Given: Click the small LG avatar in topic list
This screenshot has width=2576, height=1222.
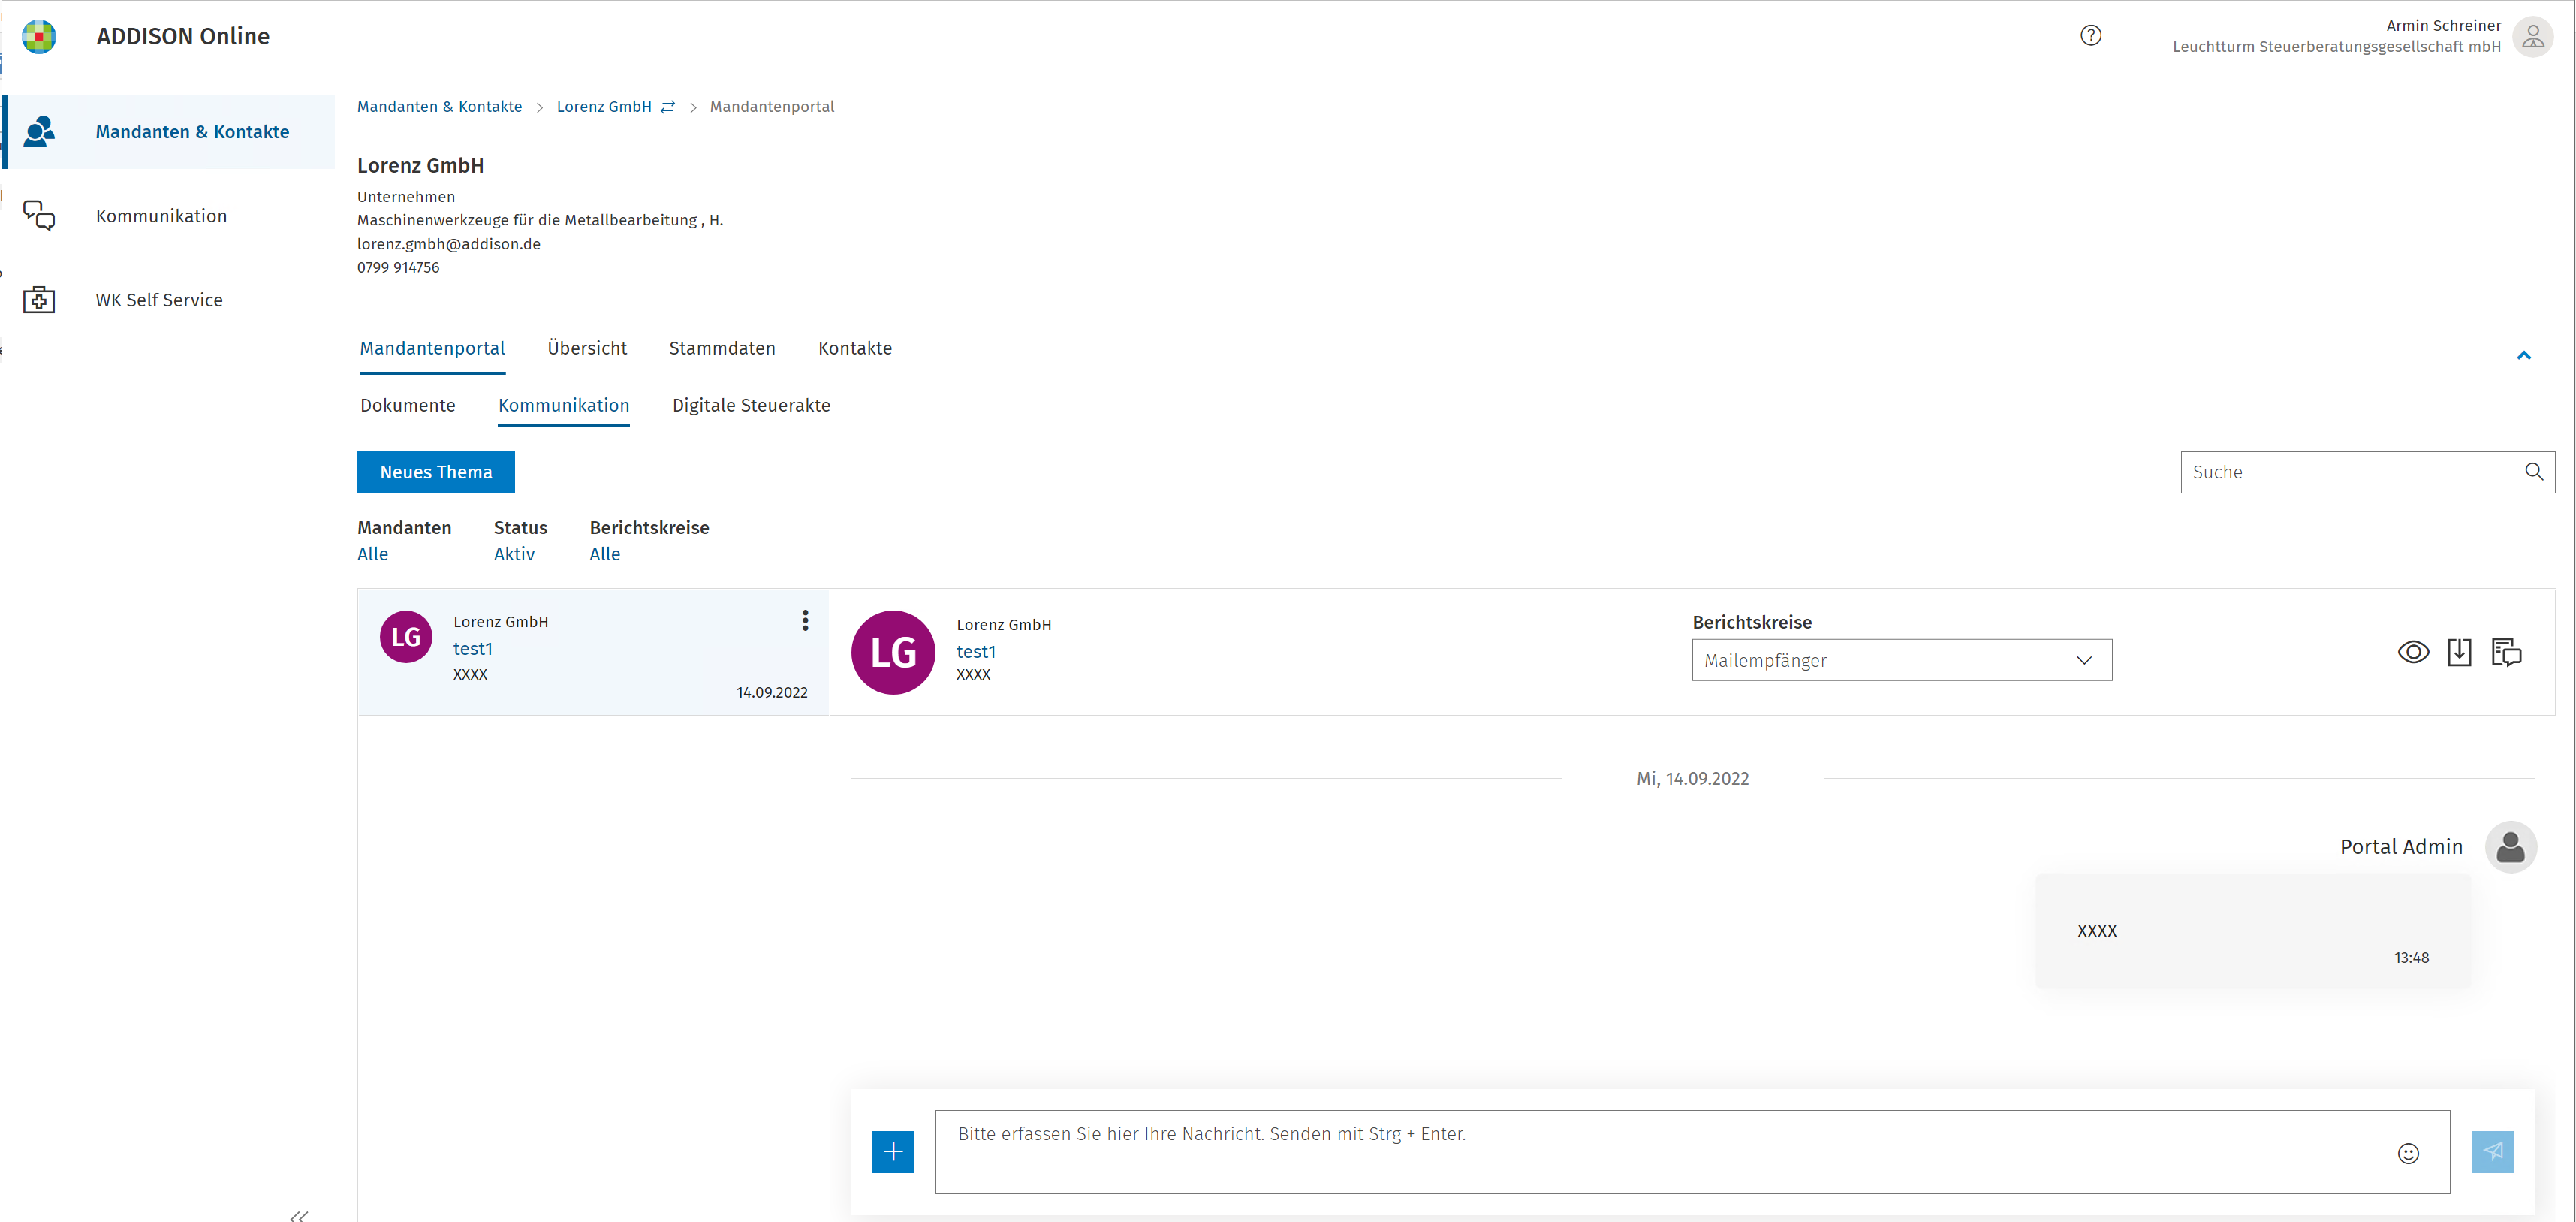Looking at the screenshot, I should pyautogui.click(x=406, y=637).
